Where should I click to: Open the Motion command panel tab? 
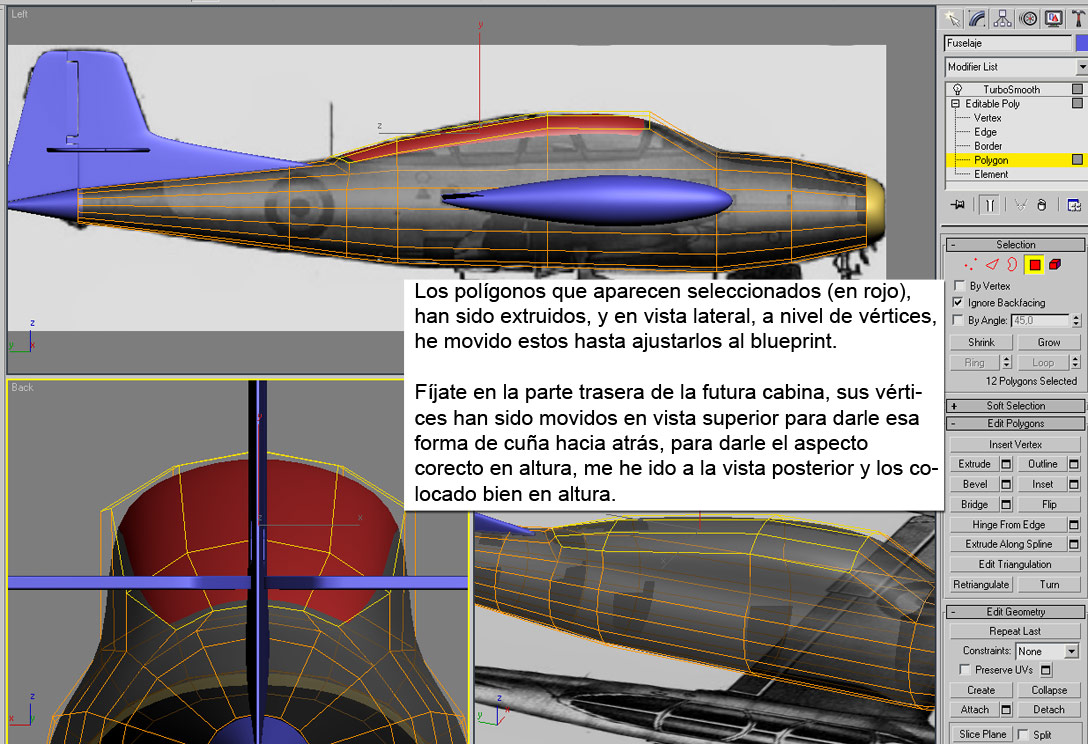(x=1028, y=19)
